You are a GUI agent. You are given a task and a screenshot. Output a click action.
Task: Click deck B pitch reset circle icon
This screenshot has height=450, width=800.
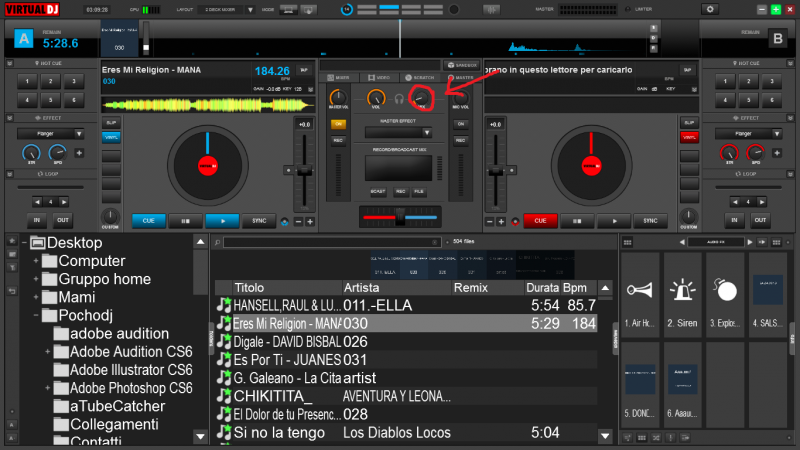coord(515,221)
